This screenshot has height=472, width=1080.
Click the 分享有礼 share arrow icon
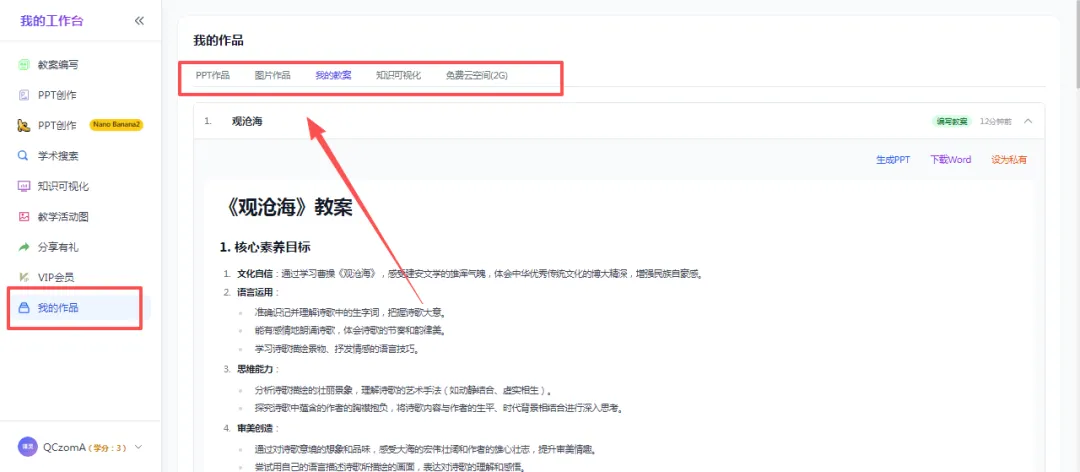pos(24,247)
